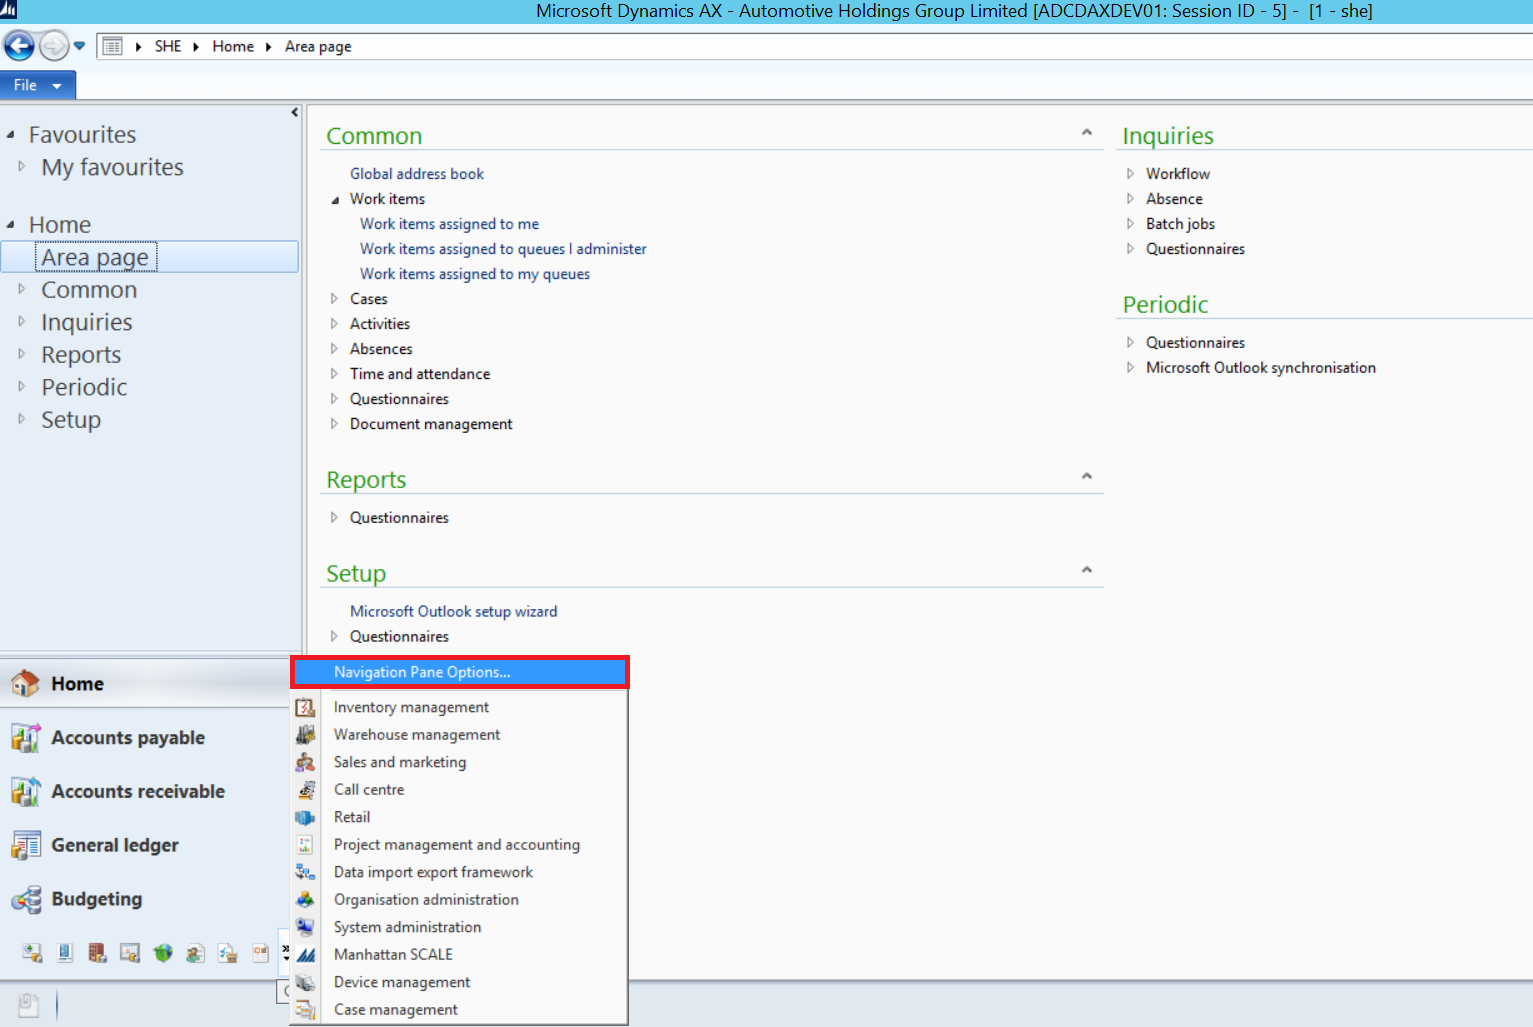Screen dimensions: 1533x1027
Task: Click the System administration icon
Action: 305,927
